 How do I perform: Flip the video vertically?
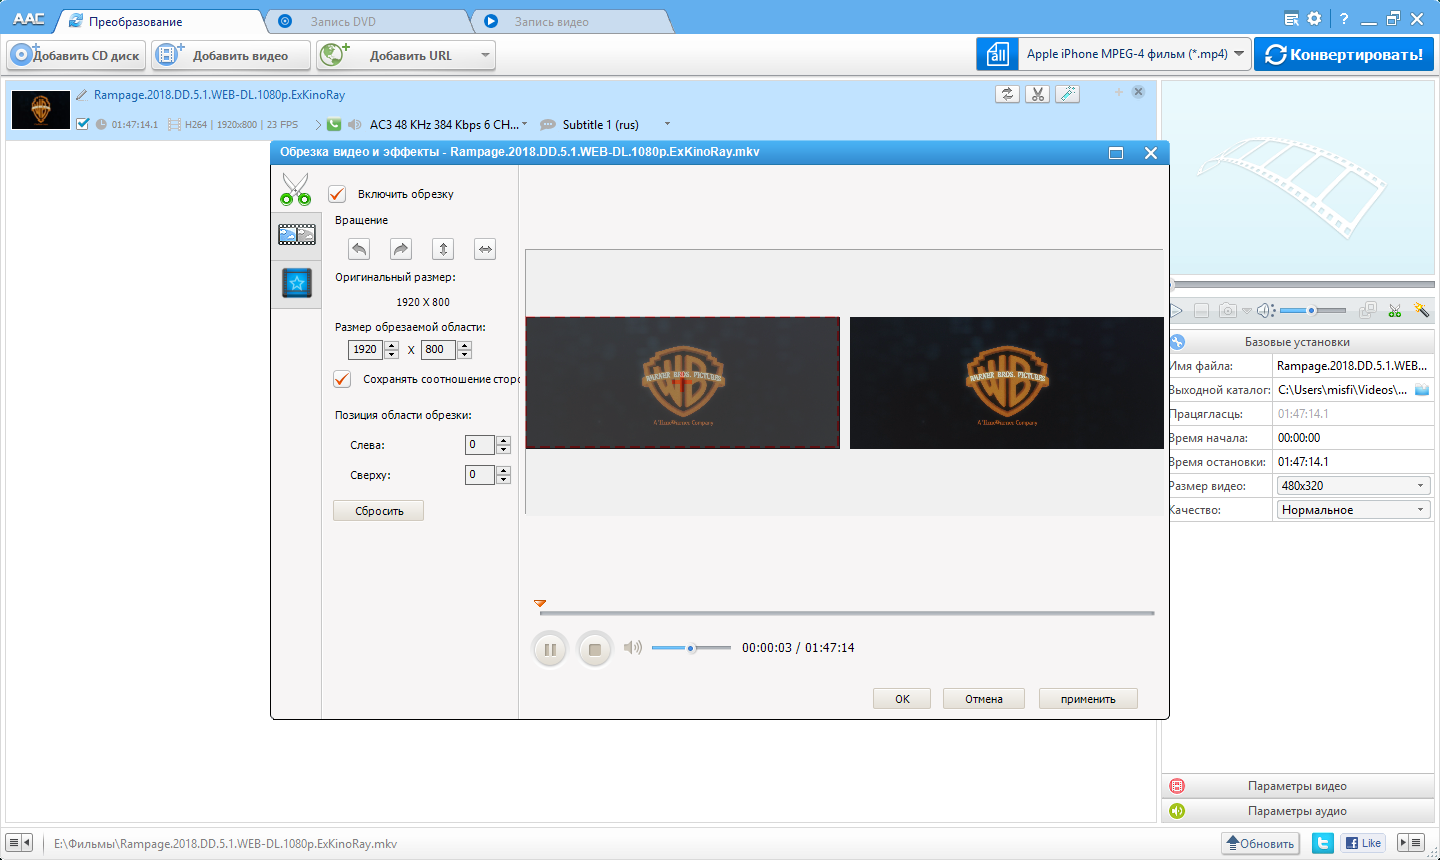[x=442, y=248]
